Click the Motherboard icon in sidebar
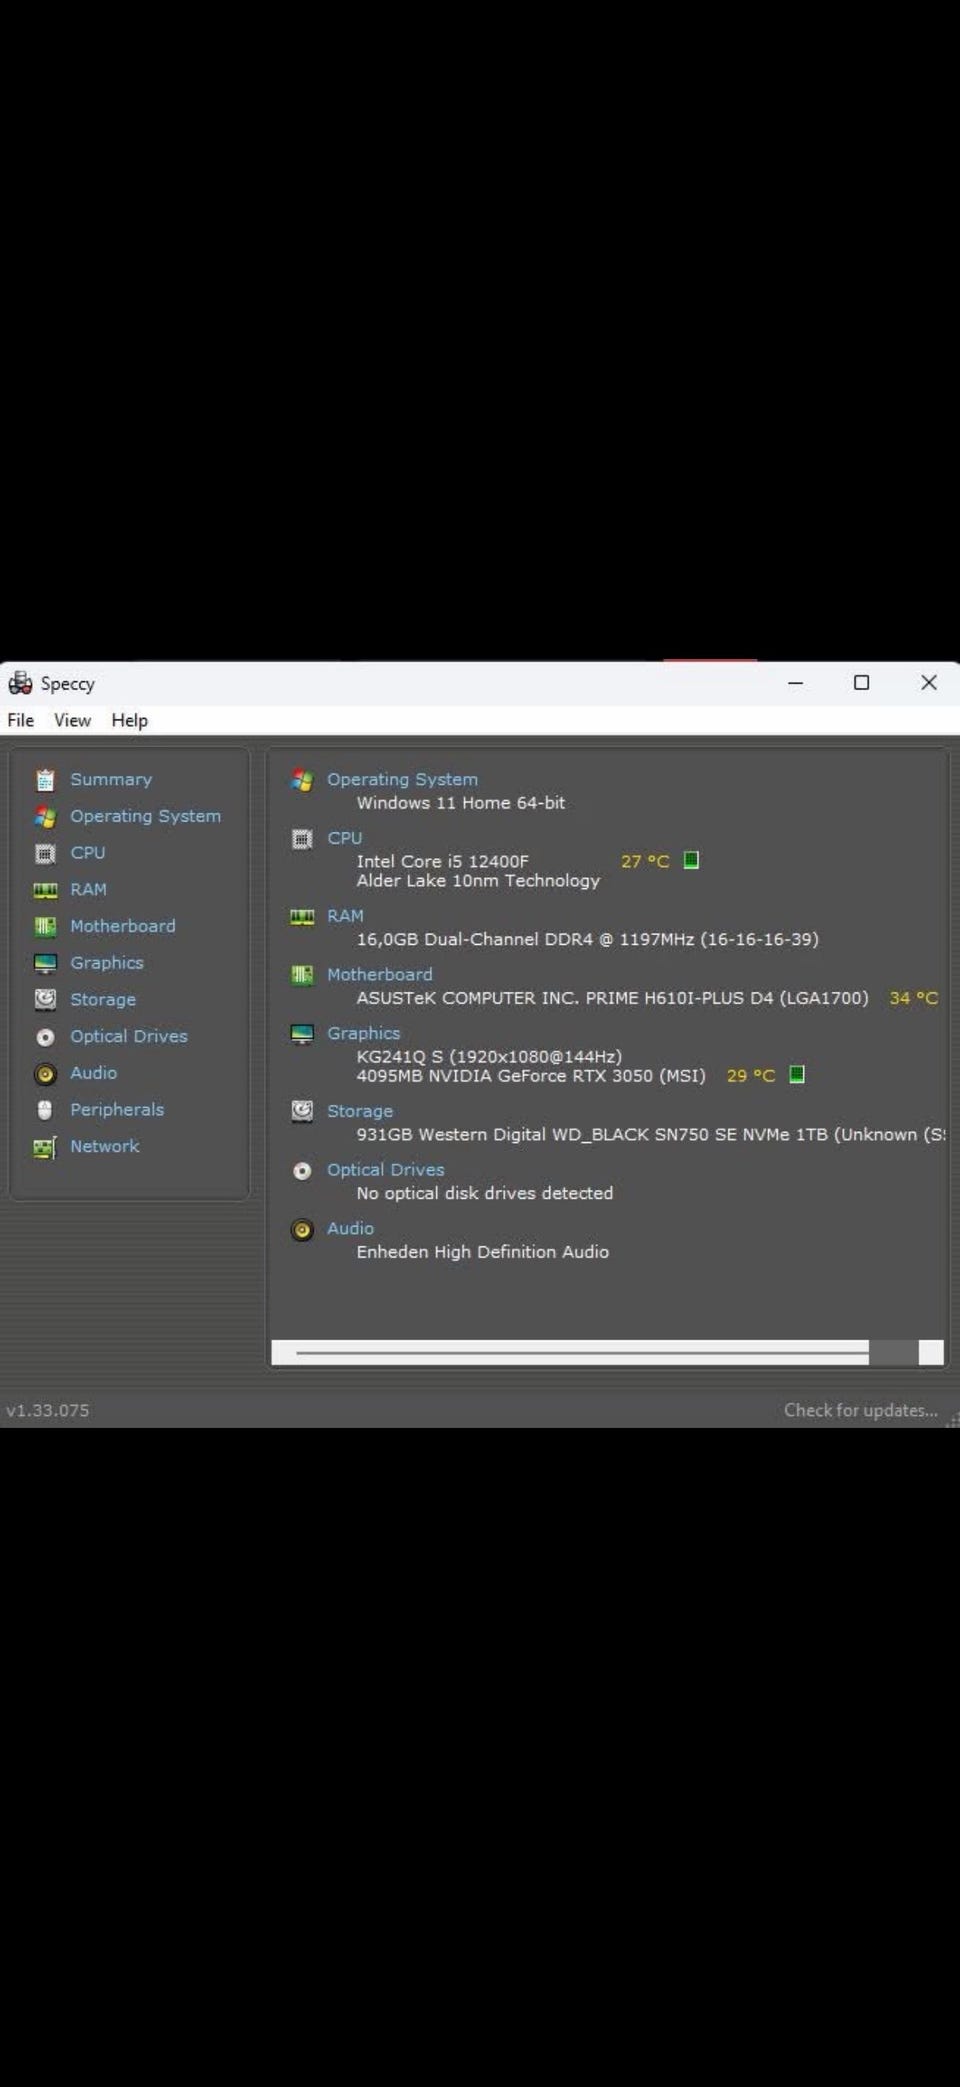This screenshot has height=2087, width=960. pyautogui.click(x=45, y=927)
